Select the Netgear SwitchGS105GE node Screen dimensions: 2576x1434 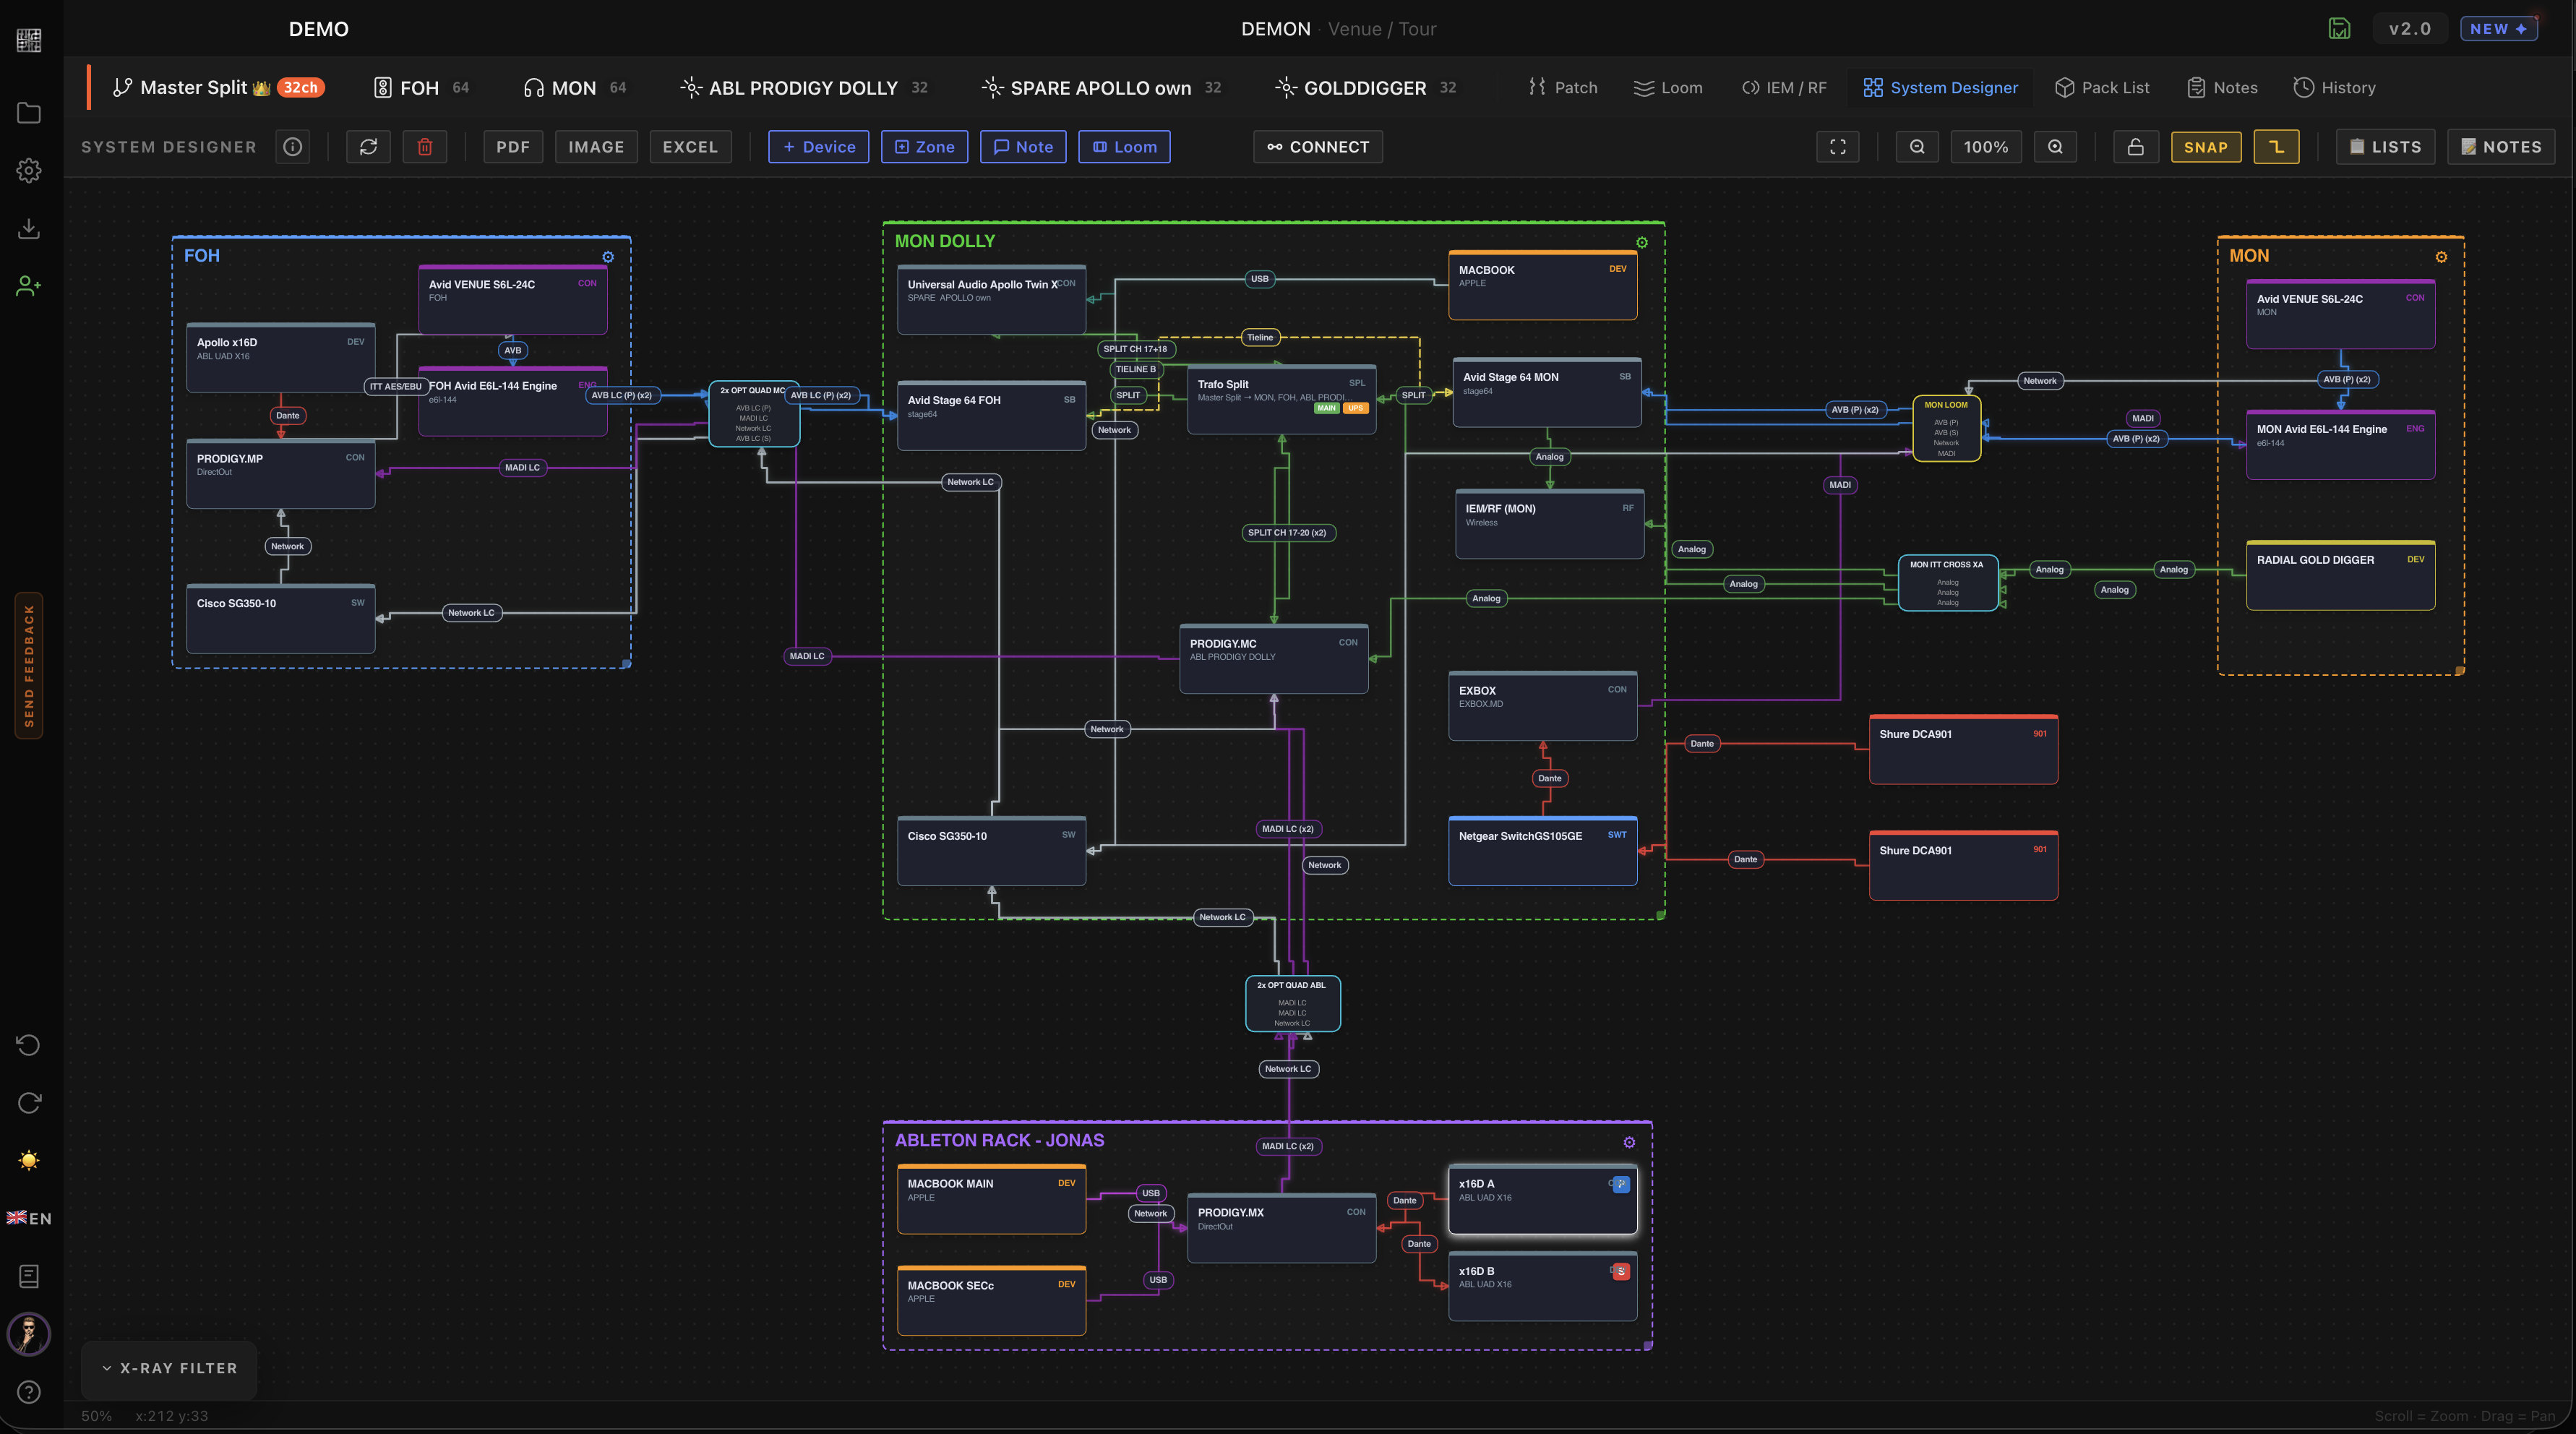click(1542, 851)
